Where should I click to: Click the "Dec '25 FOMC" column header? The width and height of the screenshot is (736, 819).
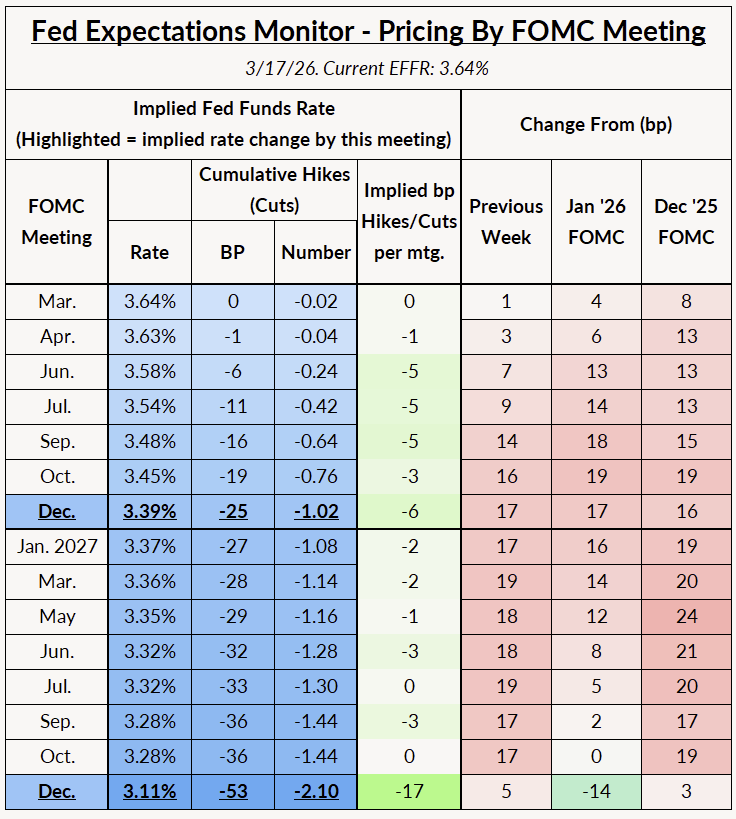(x=687, y=221)
